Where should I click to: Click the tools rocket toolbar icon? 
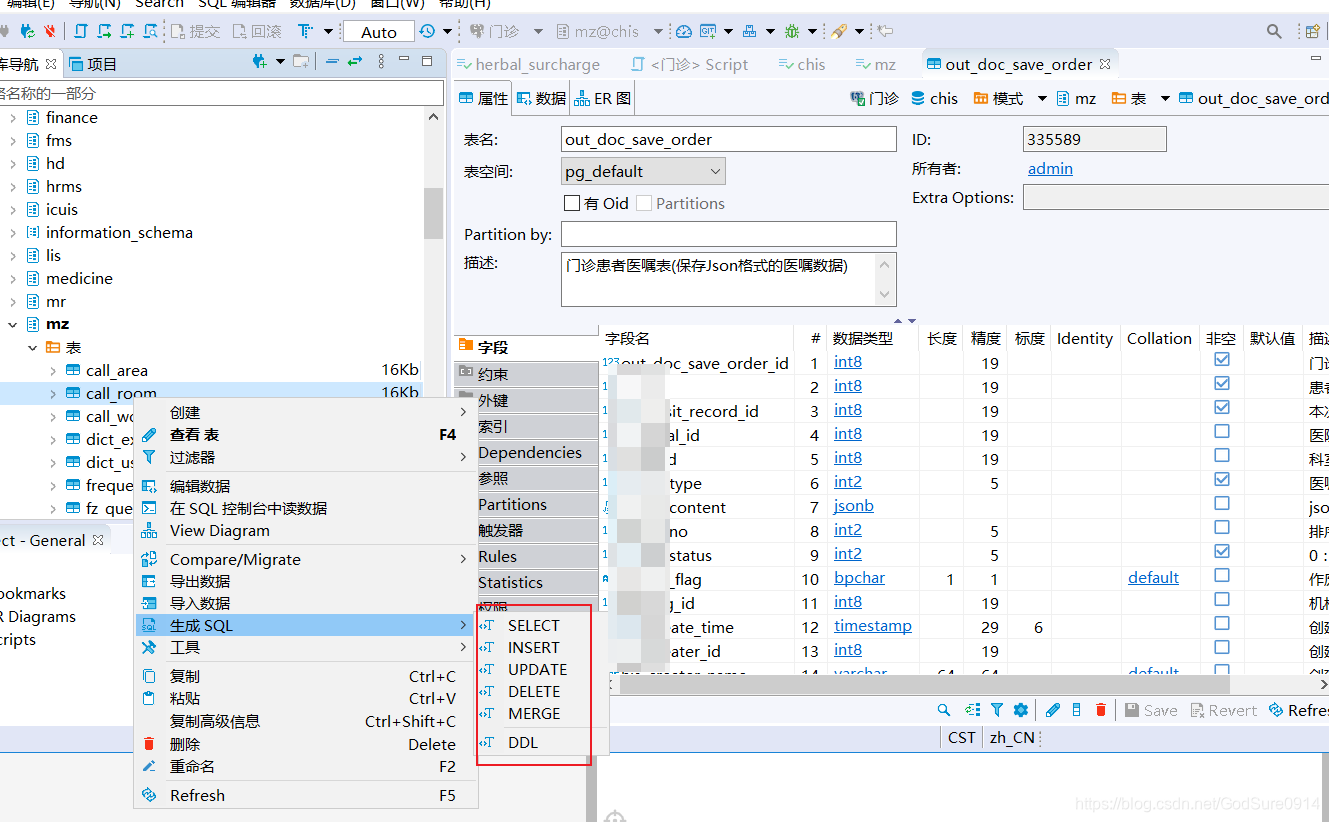pos(840,32)
